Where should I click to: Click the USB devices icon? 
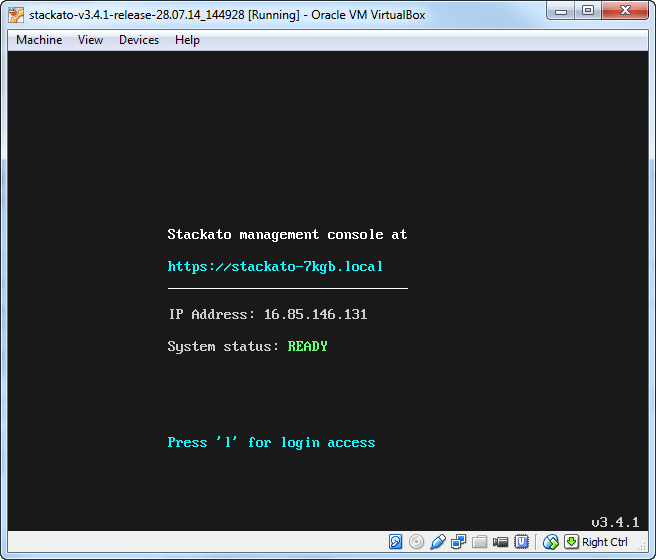click(438, 542)
